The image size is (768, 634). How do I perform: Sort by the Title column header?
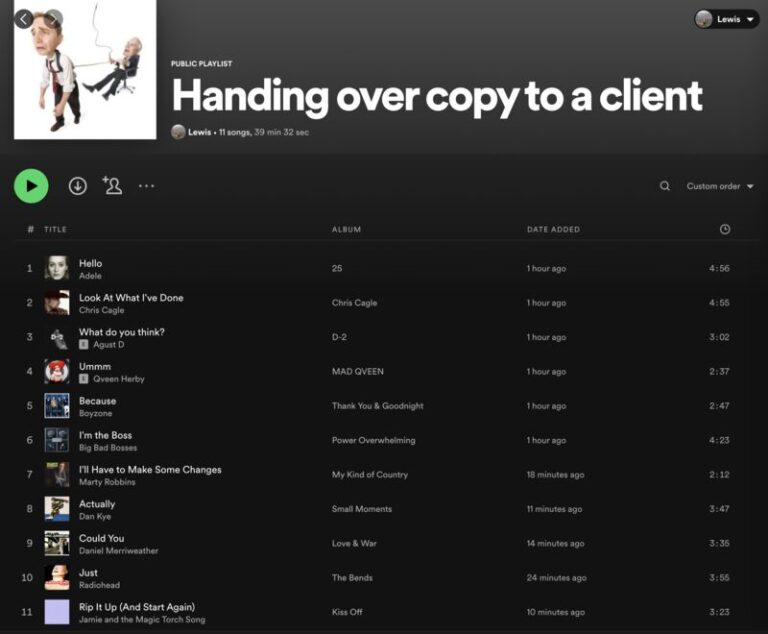tap(55, 229)
